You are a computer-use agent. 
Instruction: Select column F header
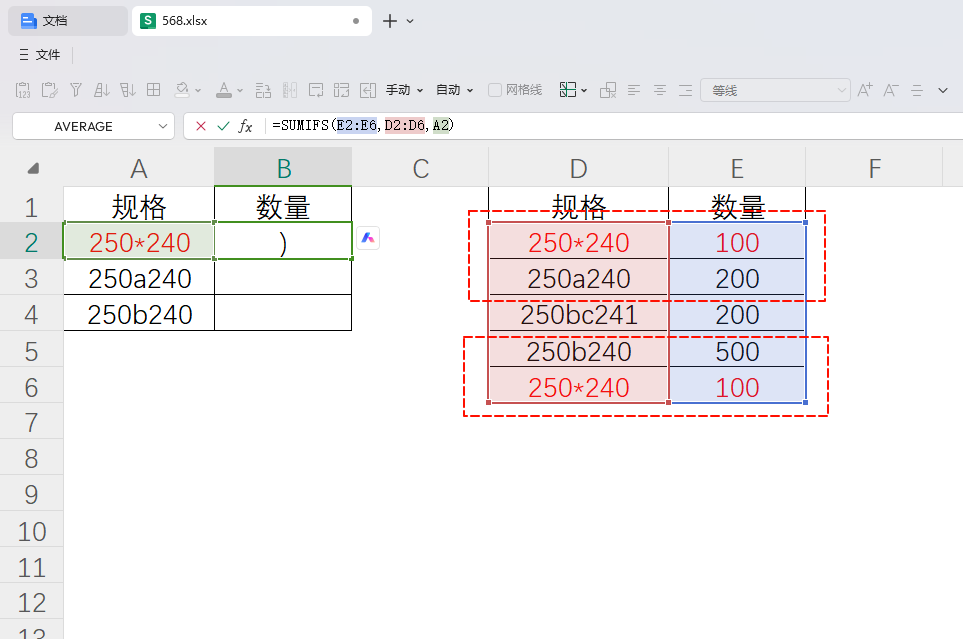click(x=874, y=168)
